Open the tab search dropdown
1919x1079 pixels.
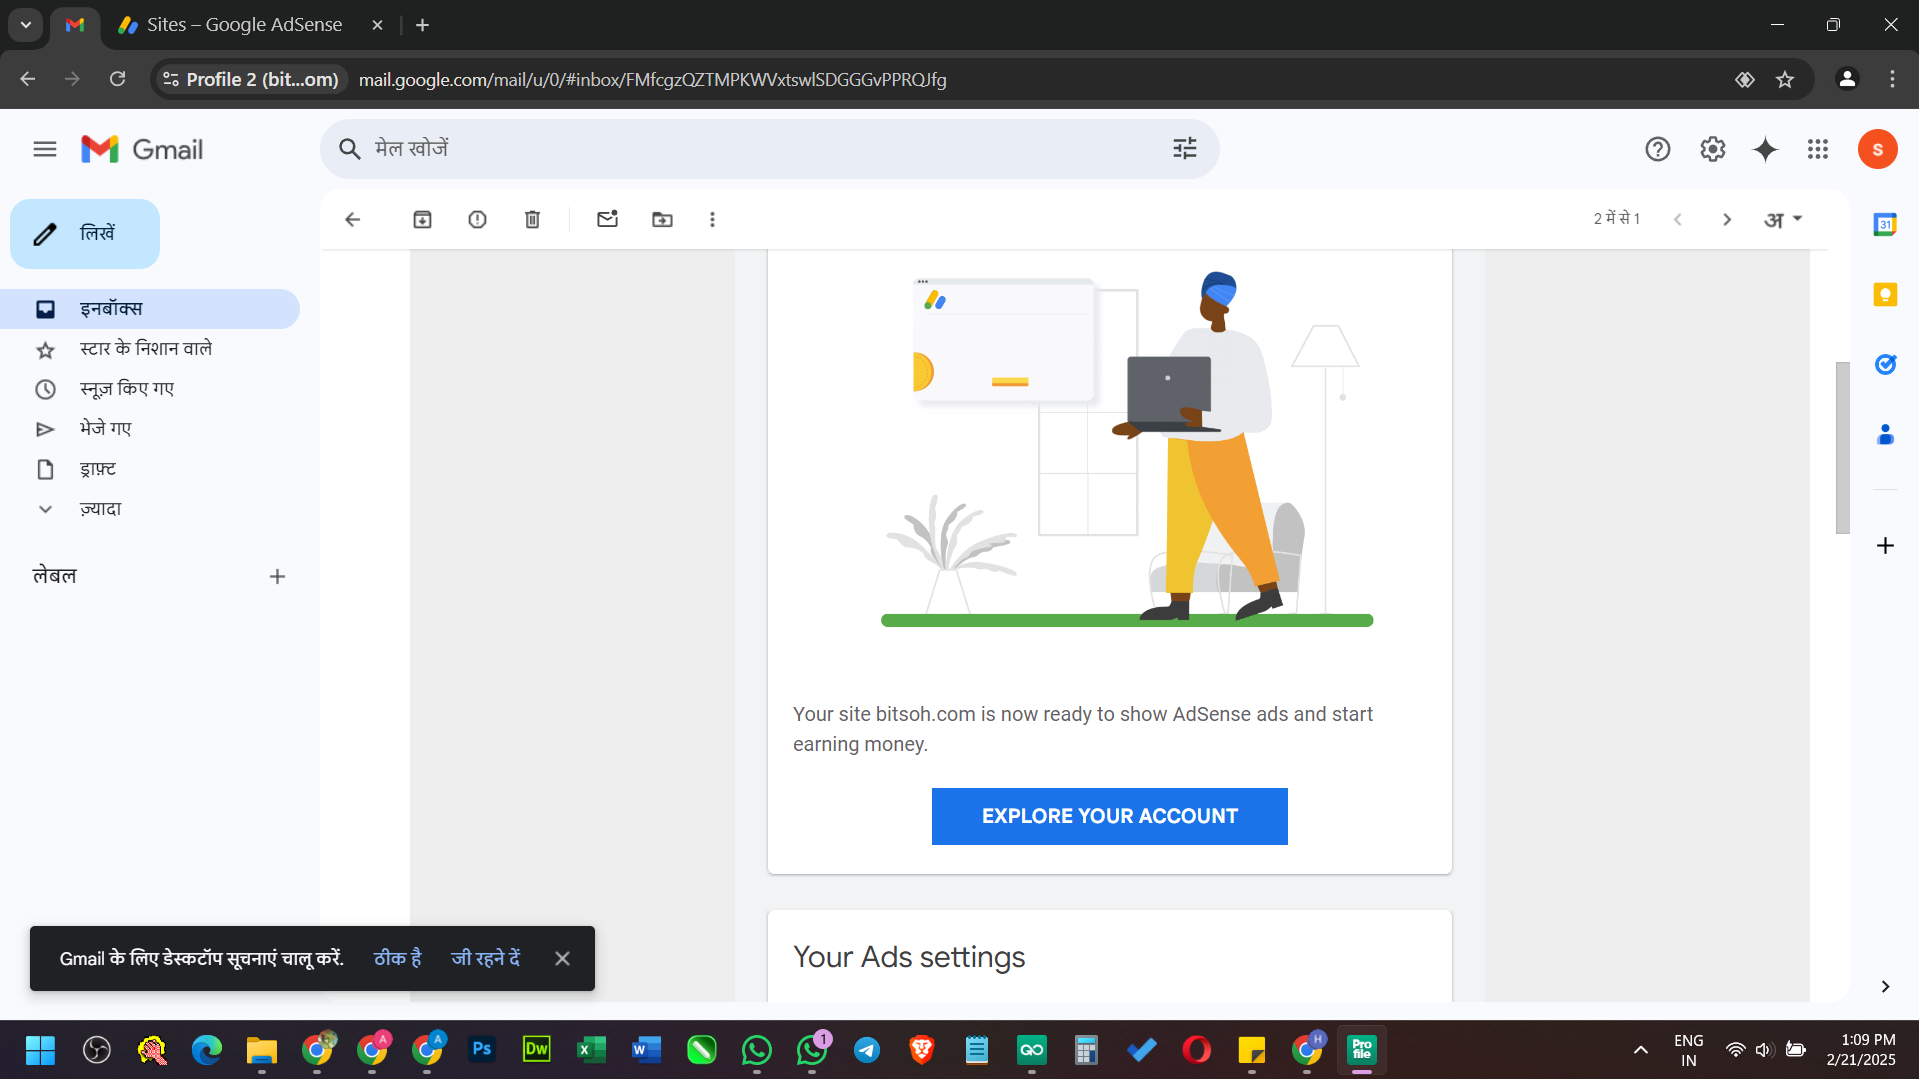[x=26, y=25]
